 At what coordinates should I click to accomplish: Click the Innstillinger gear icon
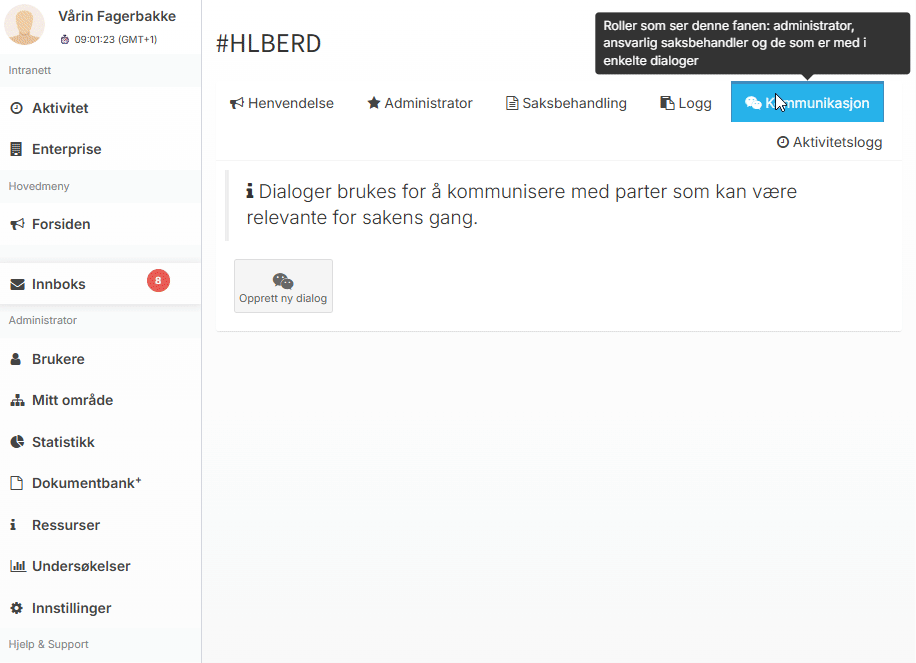click(x=16, y=608)
